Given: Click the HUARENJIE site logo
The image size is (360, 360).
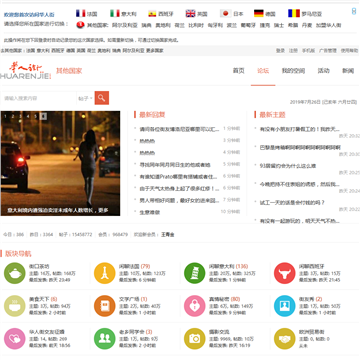Looking at the screenshot, I should coord(26,71).
